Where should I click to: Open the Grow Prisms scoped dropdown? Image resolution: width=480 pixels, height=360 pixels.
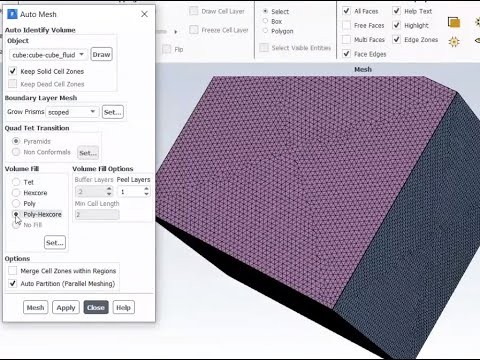click(72, 112)
